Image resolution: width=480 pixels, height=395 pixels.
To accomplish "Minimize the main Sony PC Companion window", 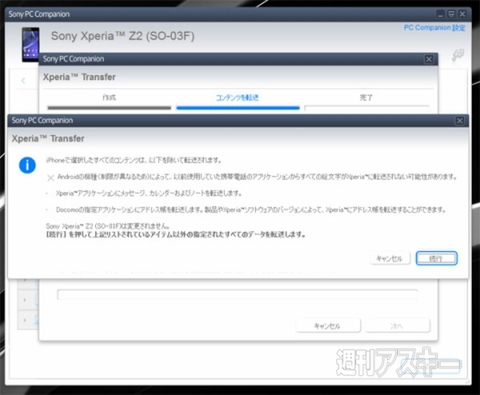I will 440,14.
